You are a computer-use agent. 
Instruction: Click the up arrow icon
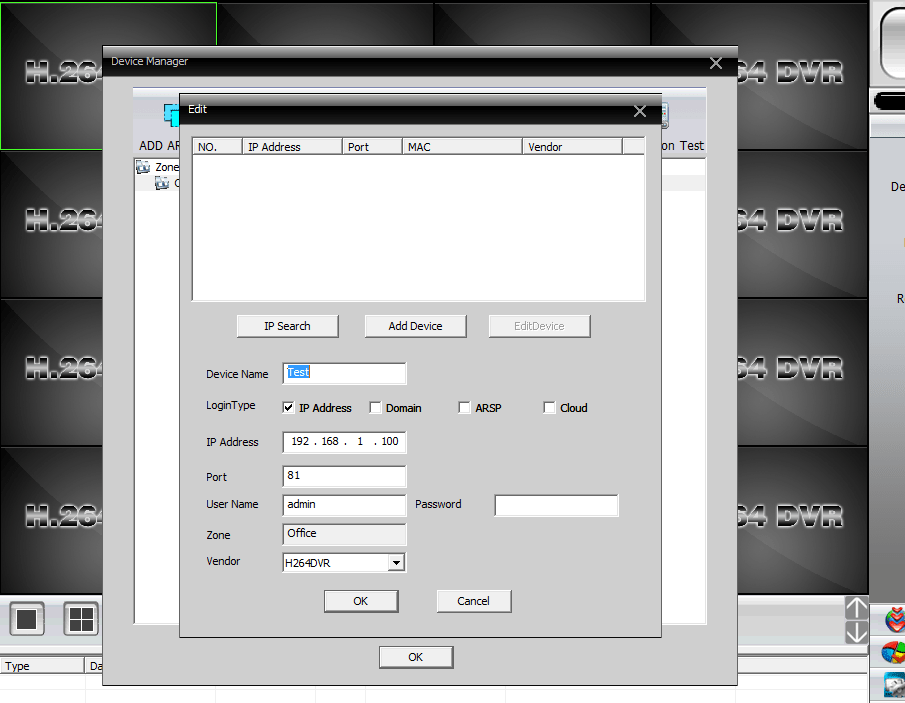pyautogui.click(x=857, y=608)
